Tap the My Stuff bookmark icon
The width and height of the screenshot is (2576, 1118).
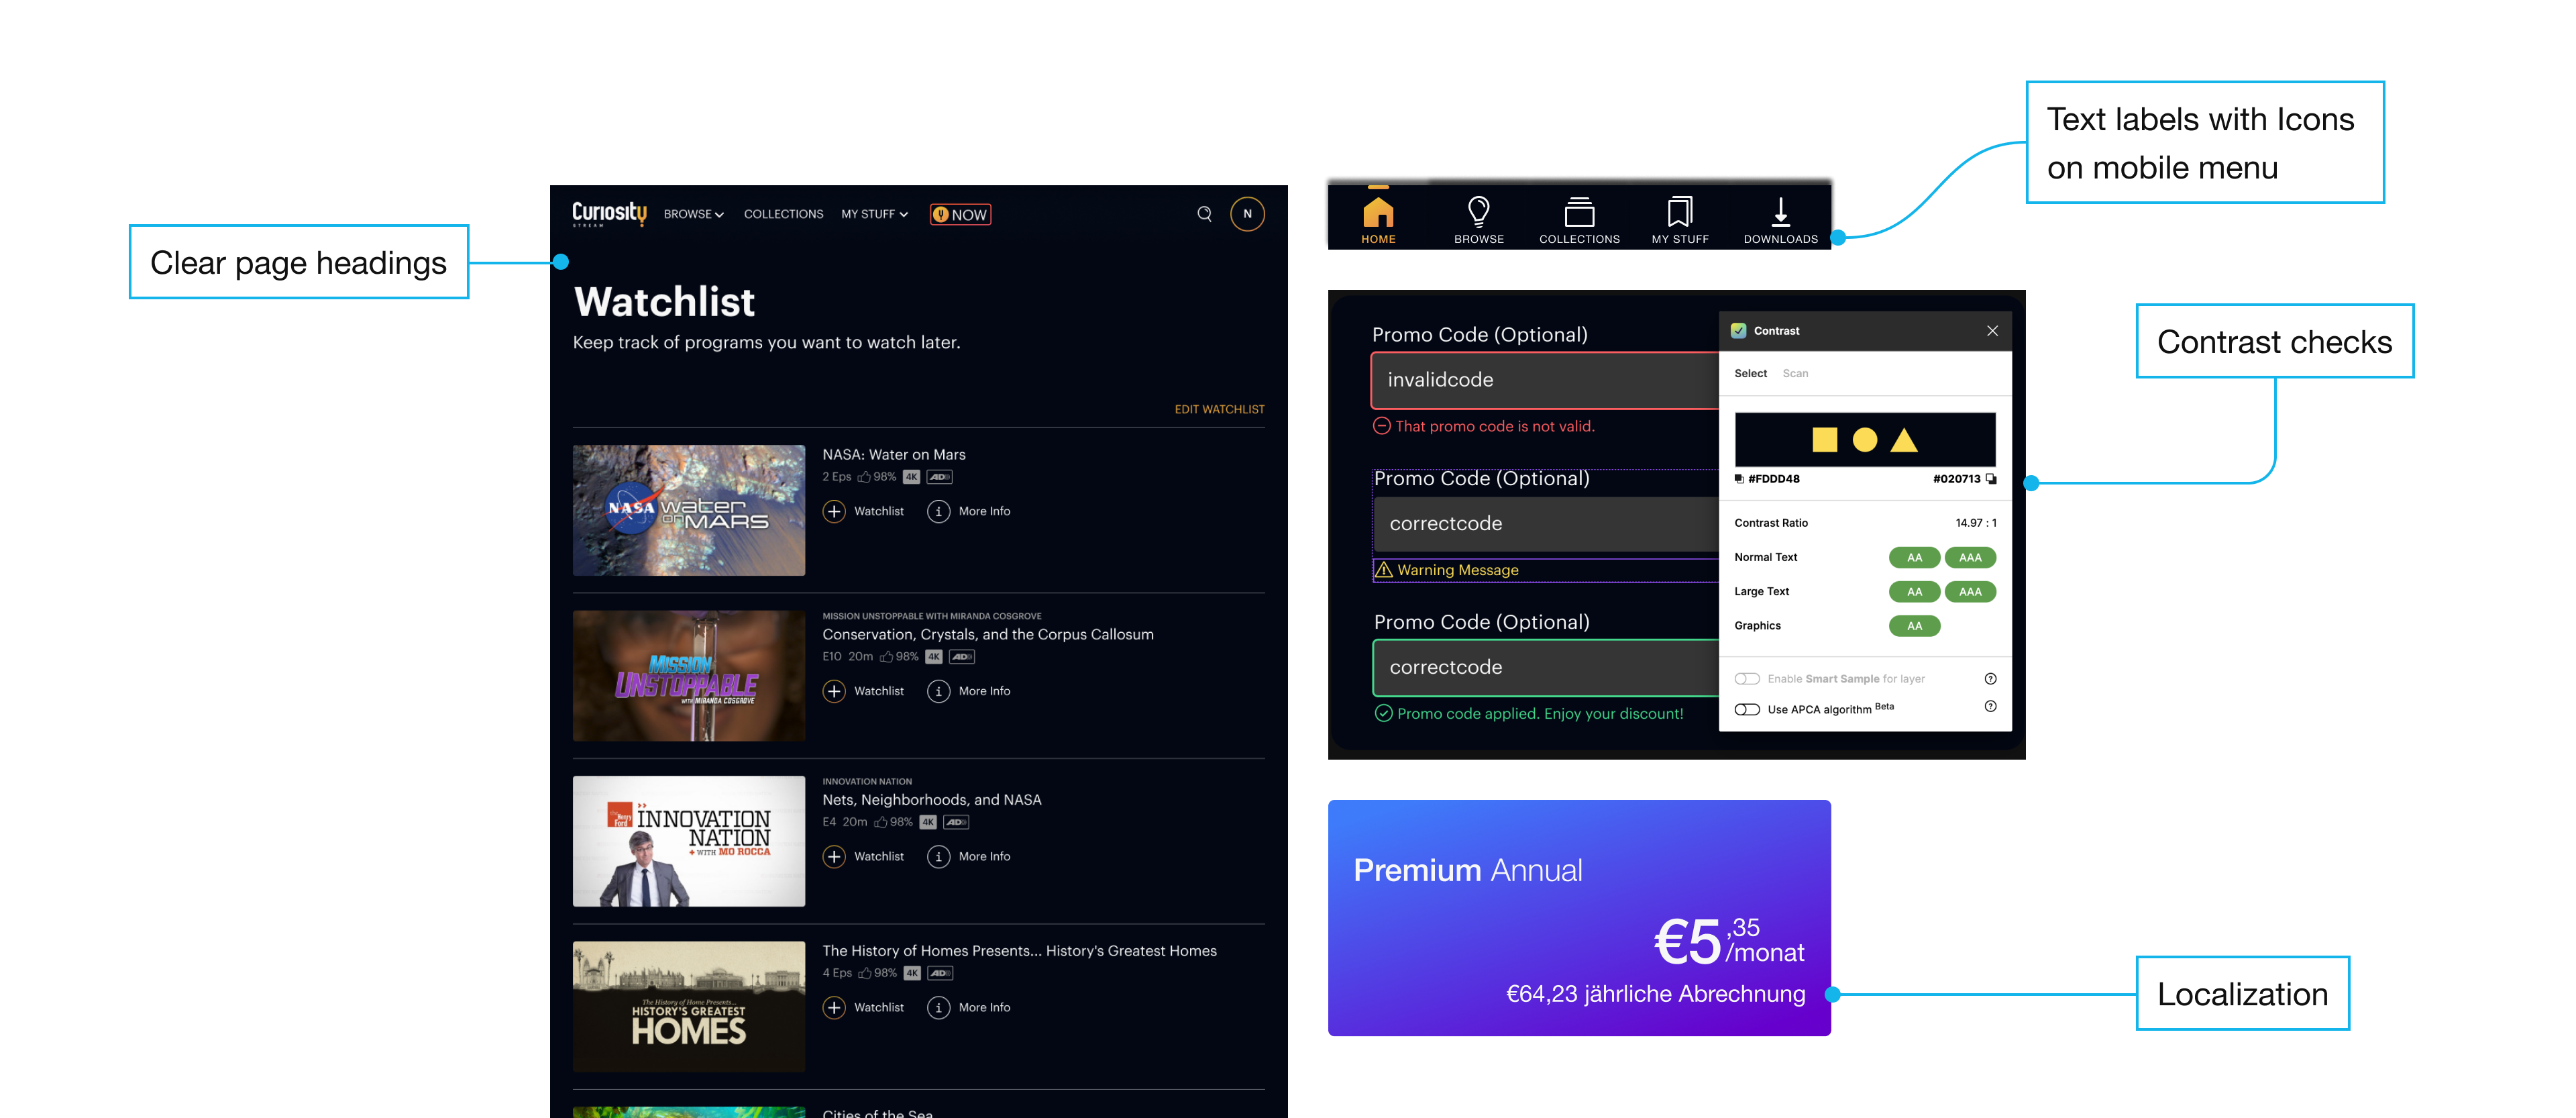1680,212
